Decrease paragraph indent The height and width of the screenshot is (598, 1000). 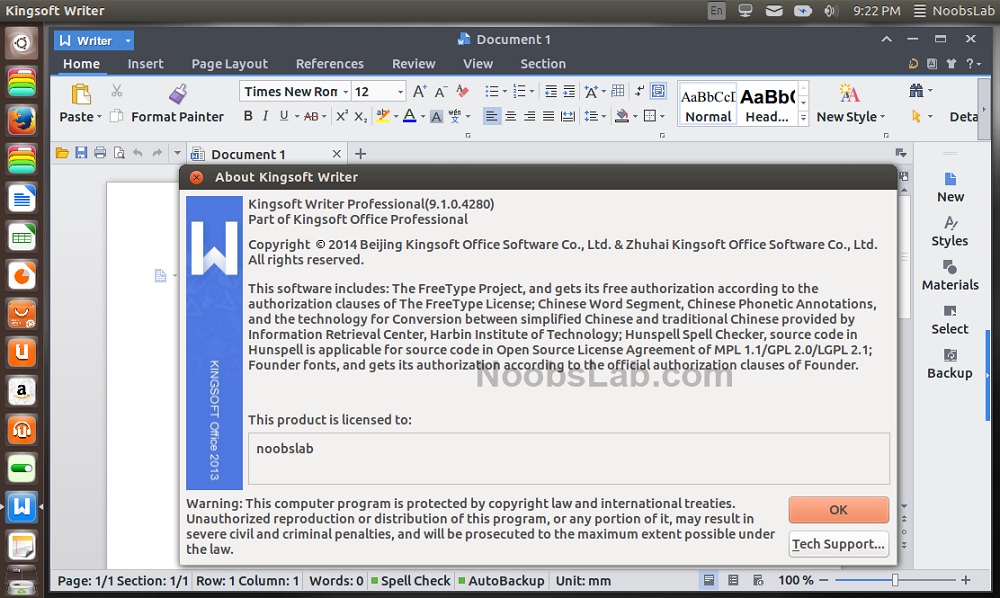(x=551, y=91)
